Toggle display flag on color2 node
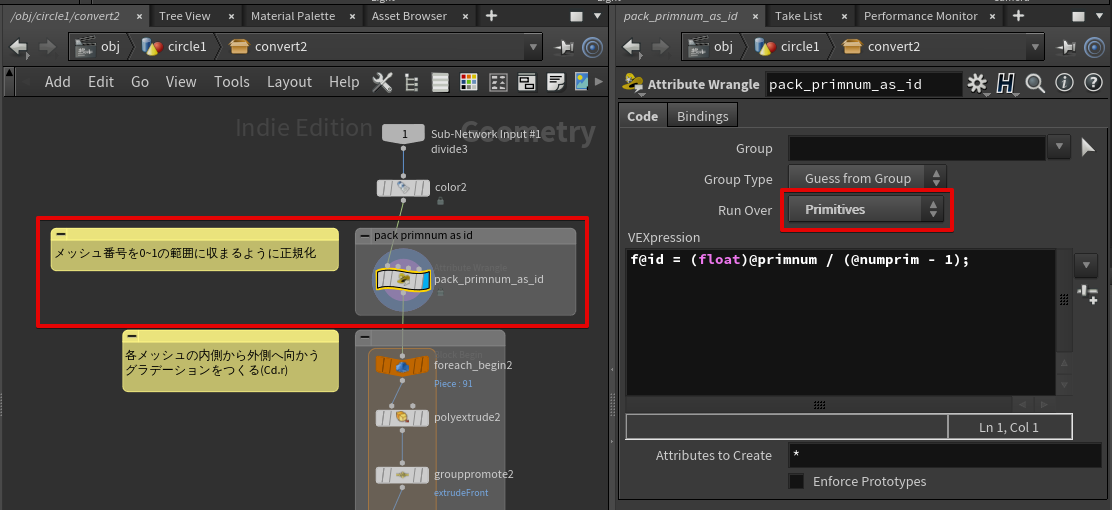The image size is (1112, 510). click(424, 187)
